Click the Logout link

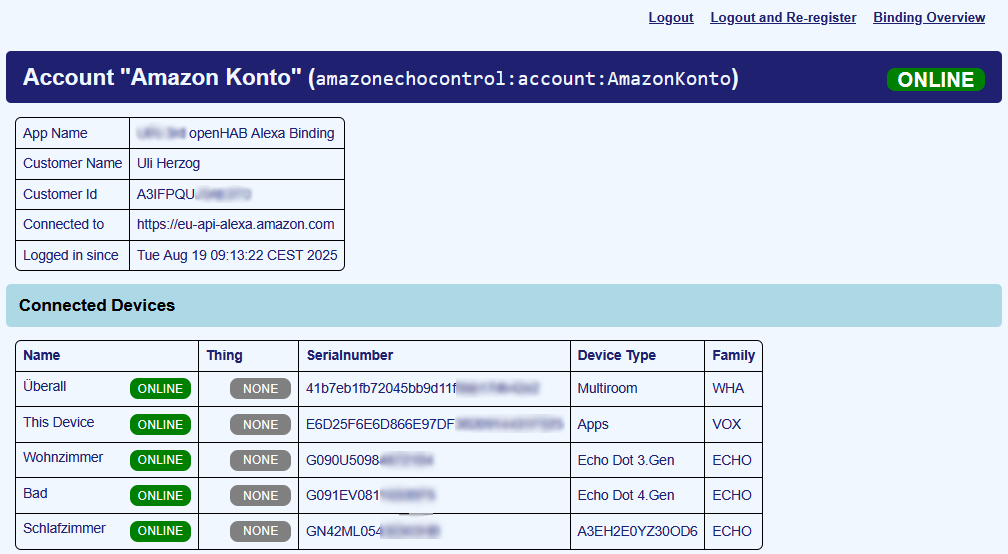pos(670,17)
